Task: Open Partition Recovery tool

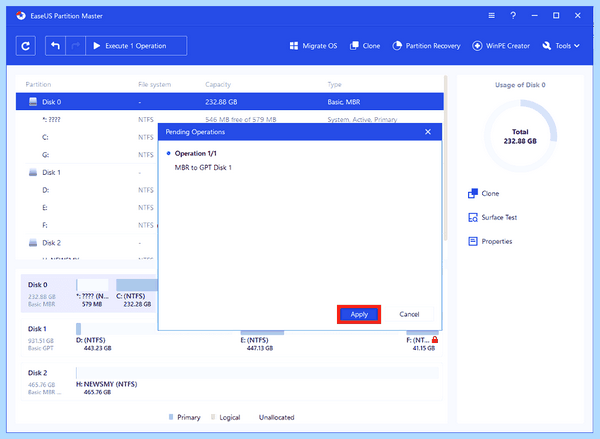Action: (x=426, y=46)
